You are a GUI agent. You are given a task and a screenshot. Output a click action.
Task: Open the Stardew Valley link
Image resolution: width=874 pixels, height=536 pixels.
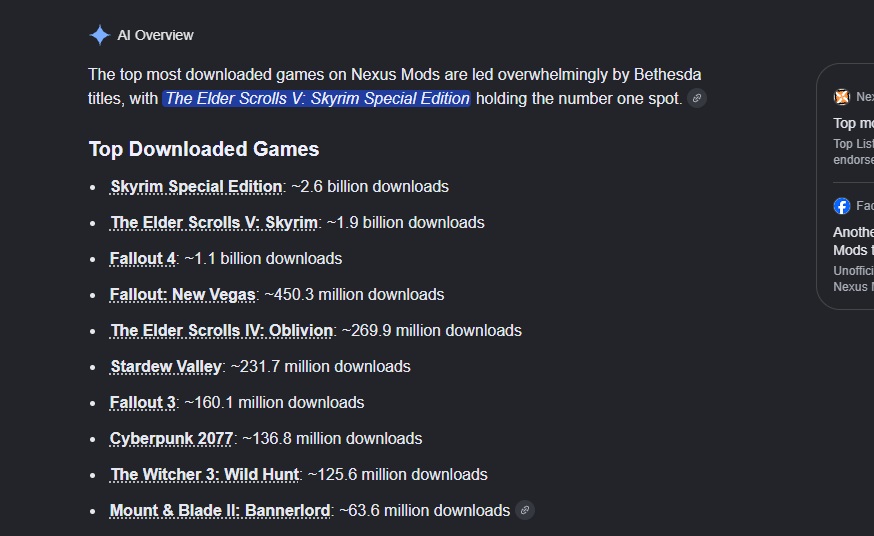pyautogui.click(x=166, y=367)
